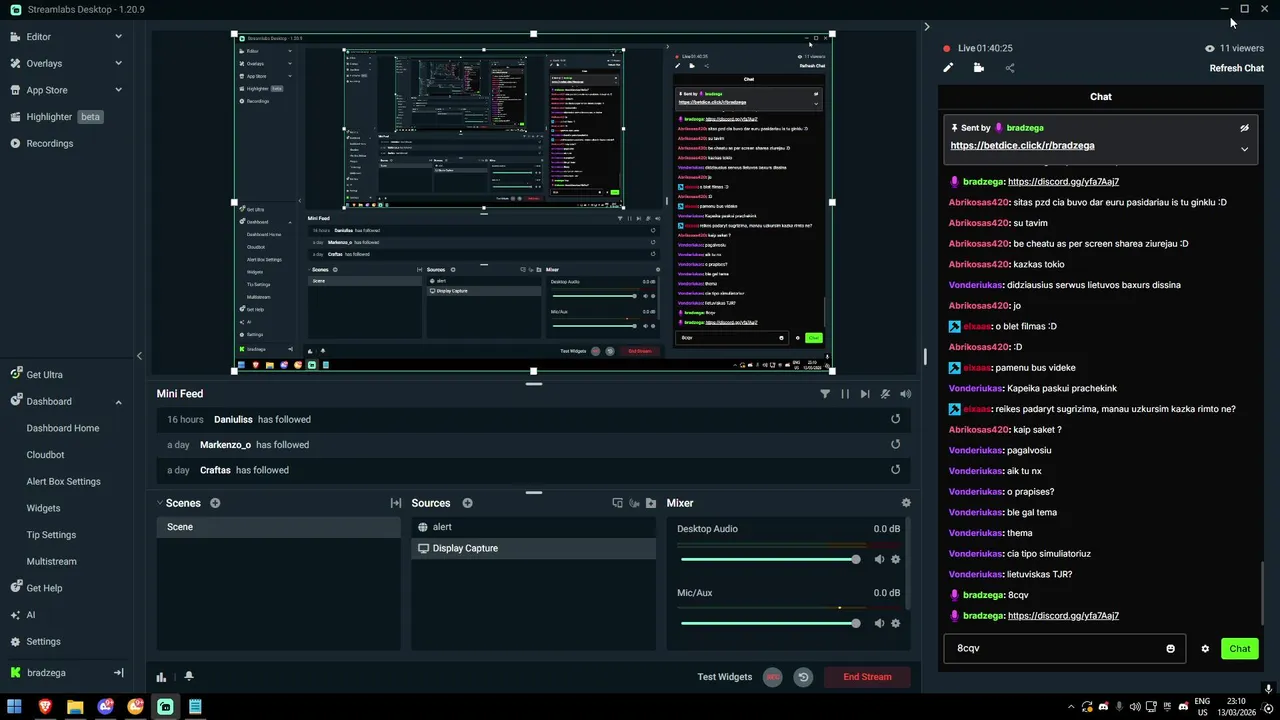
Task: Open Mixer advanced settings gear
Action: coord(906,503)
